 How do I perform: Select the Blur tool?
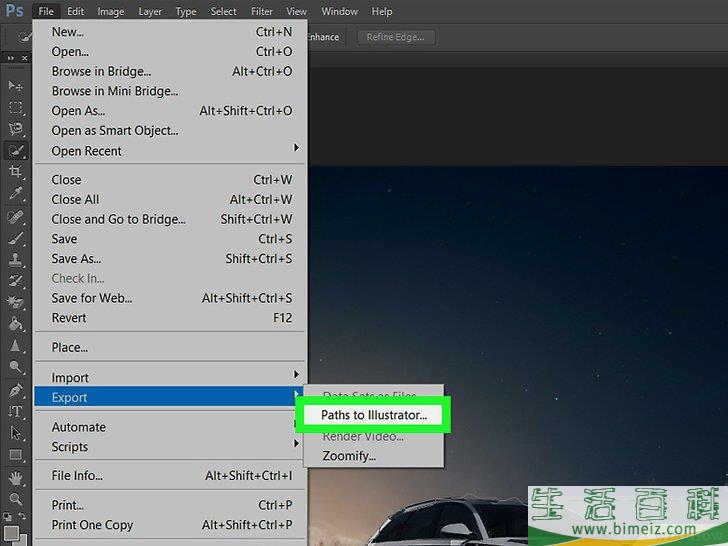pos(15,345)
